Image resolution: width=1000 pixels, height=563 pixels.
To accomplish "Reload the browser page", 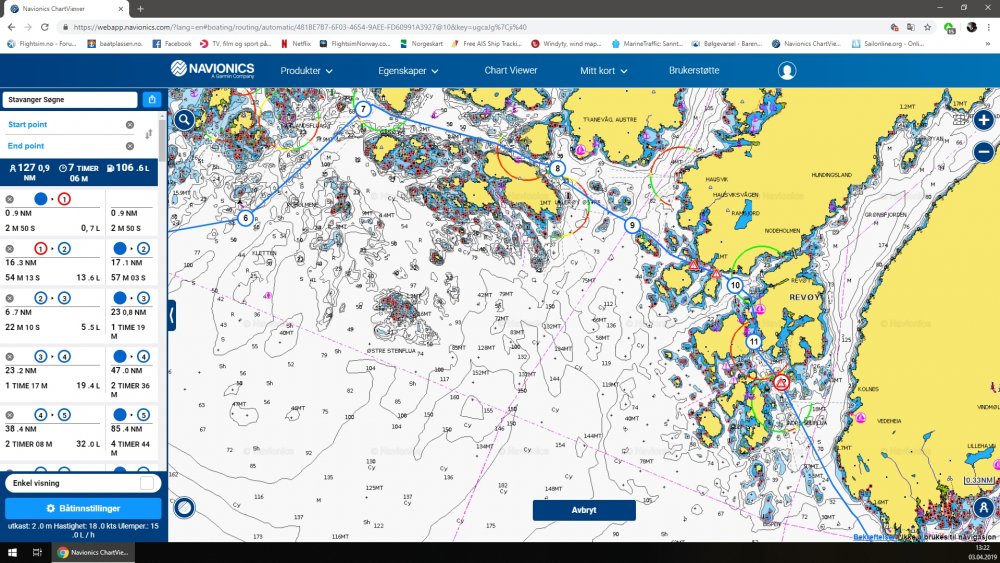I will (x=45, y=27).
